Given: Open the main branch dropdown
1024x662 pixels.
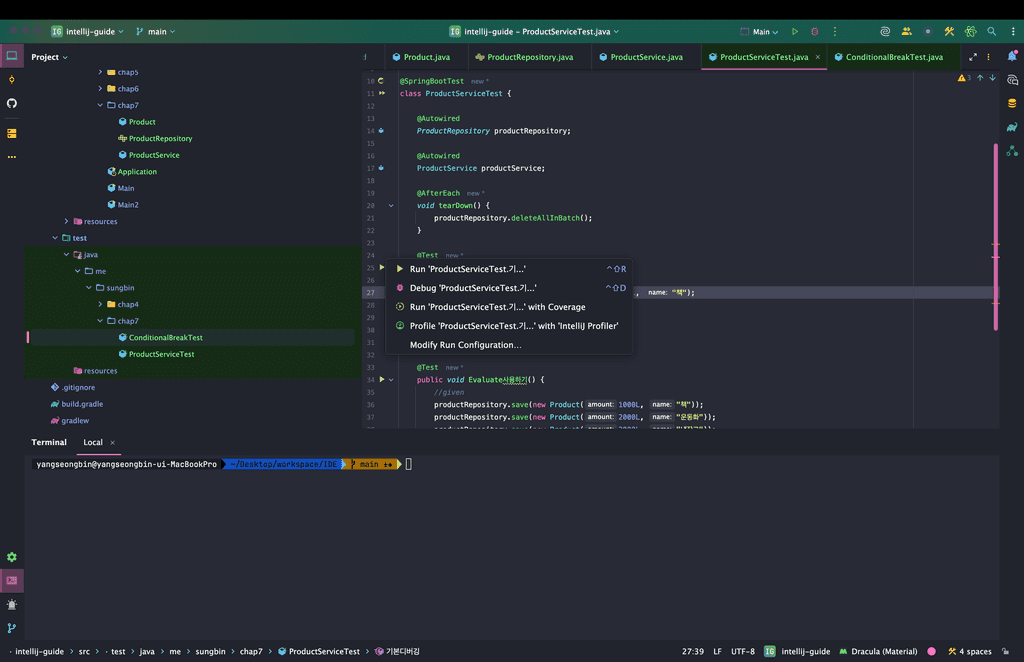Looking at the screenshot, I should [x=155, y=32].
